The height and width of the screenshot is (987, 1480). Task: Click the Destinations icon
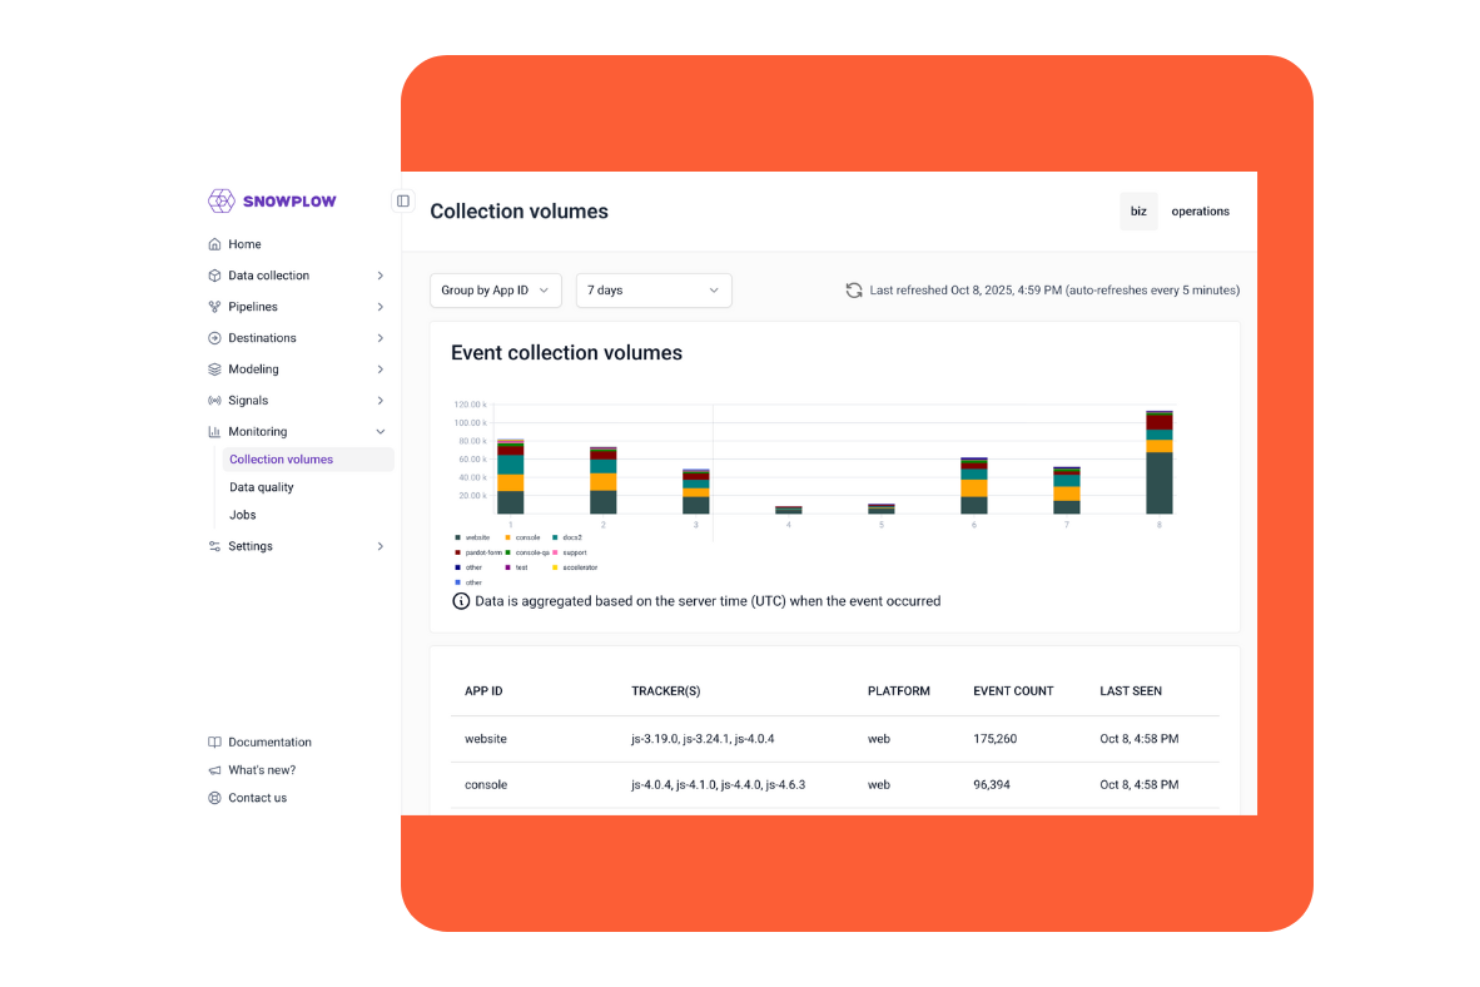(x=214, y=338)
